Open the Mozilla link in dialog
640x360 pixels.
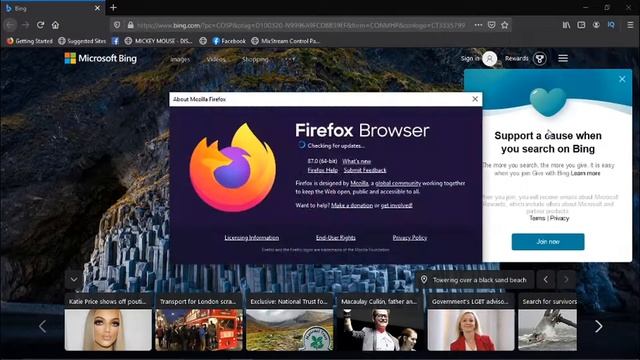(x=359, y=183)
